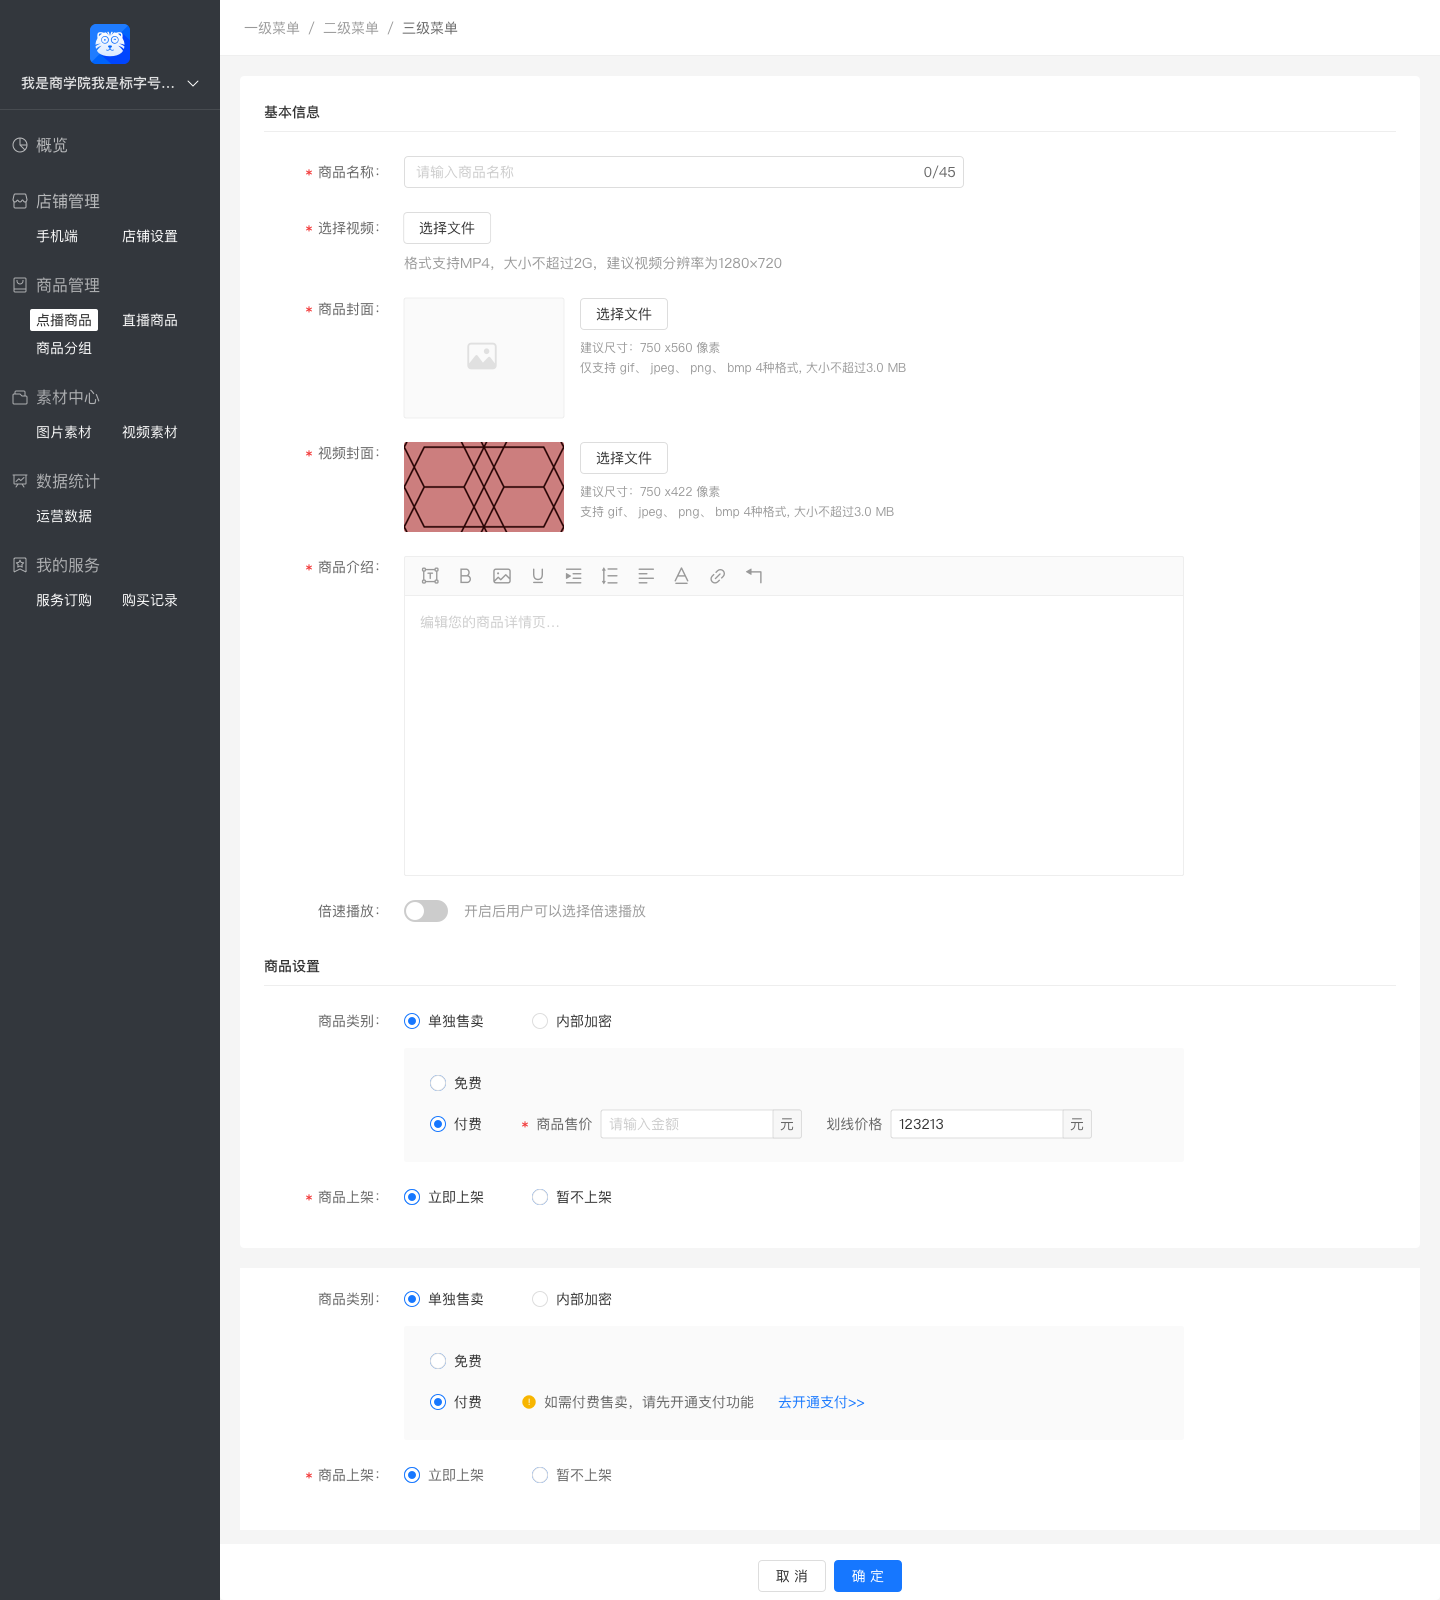Toggle the 倍速播放 switch on

tap(426, 911)
